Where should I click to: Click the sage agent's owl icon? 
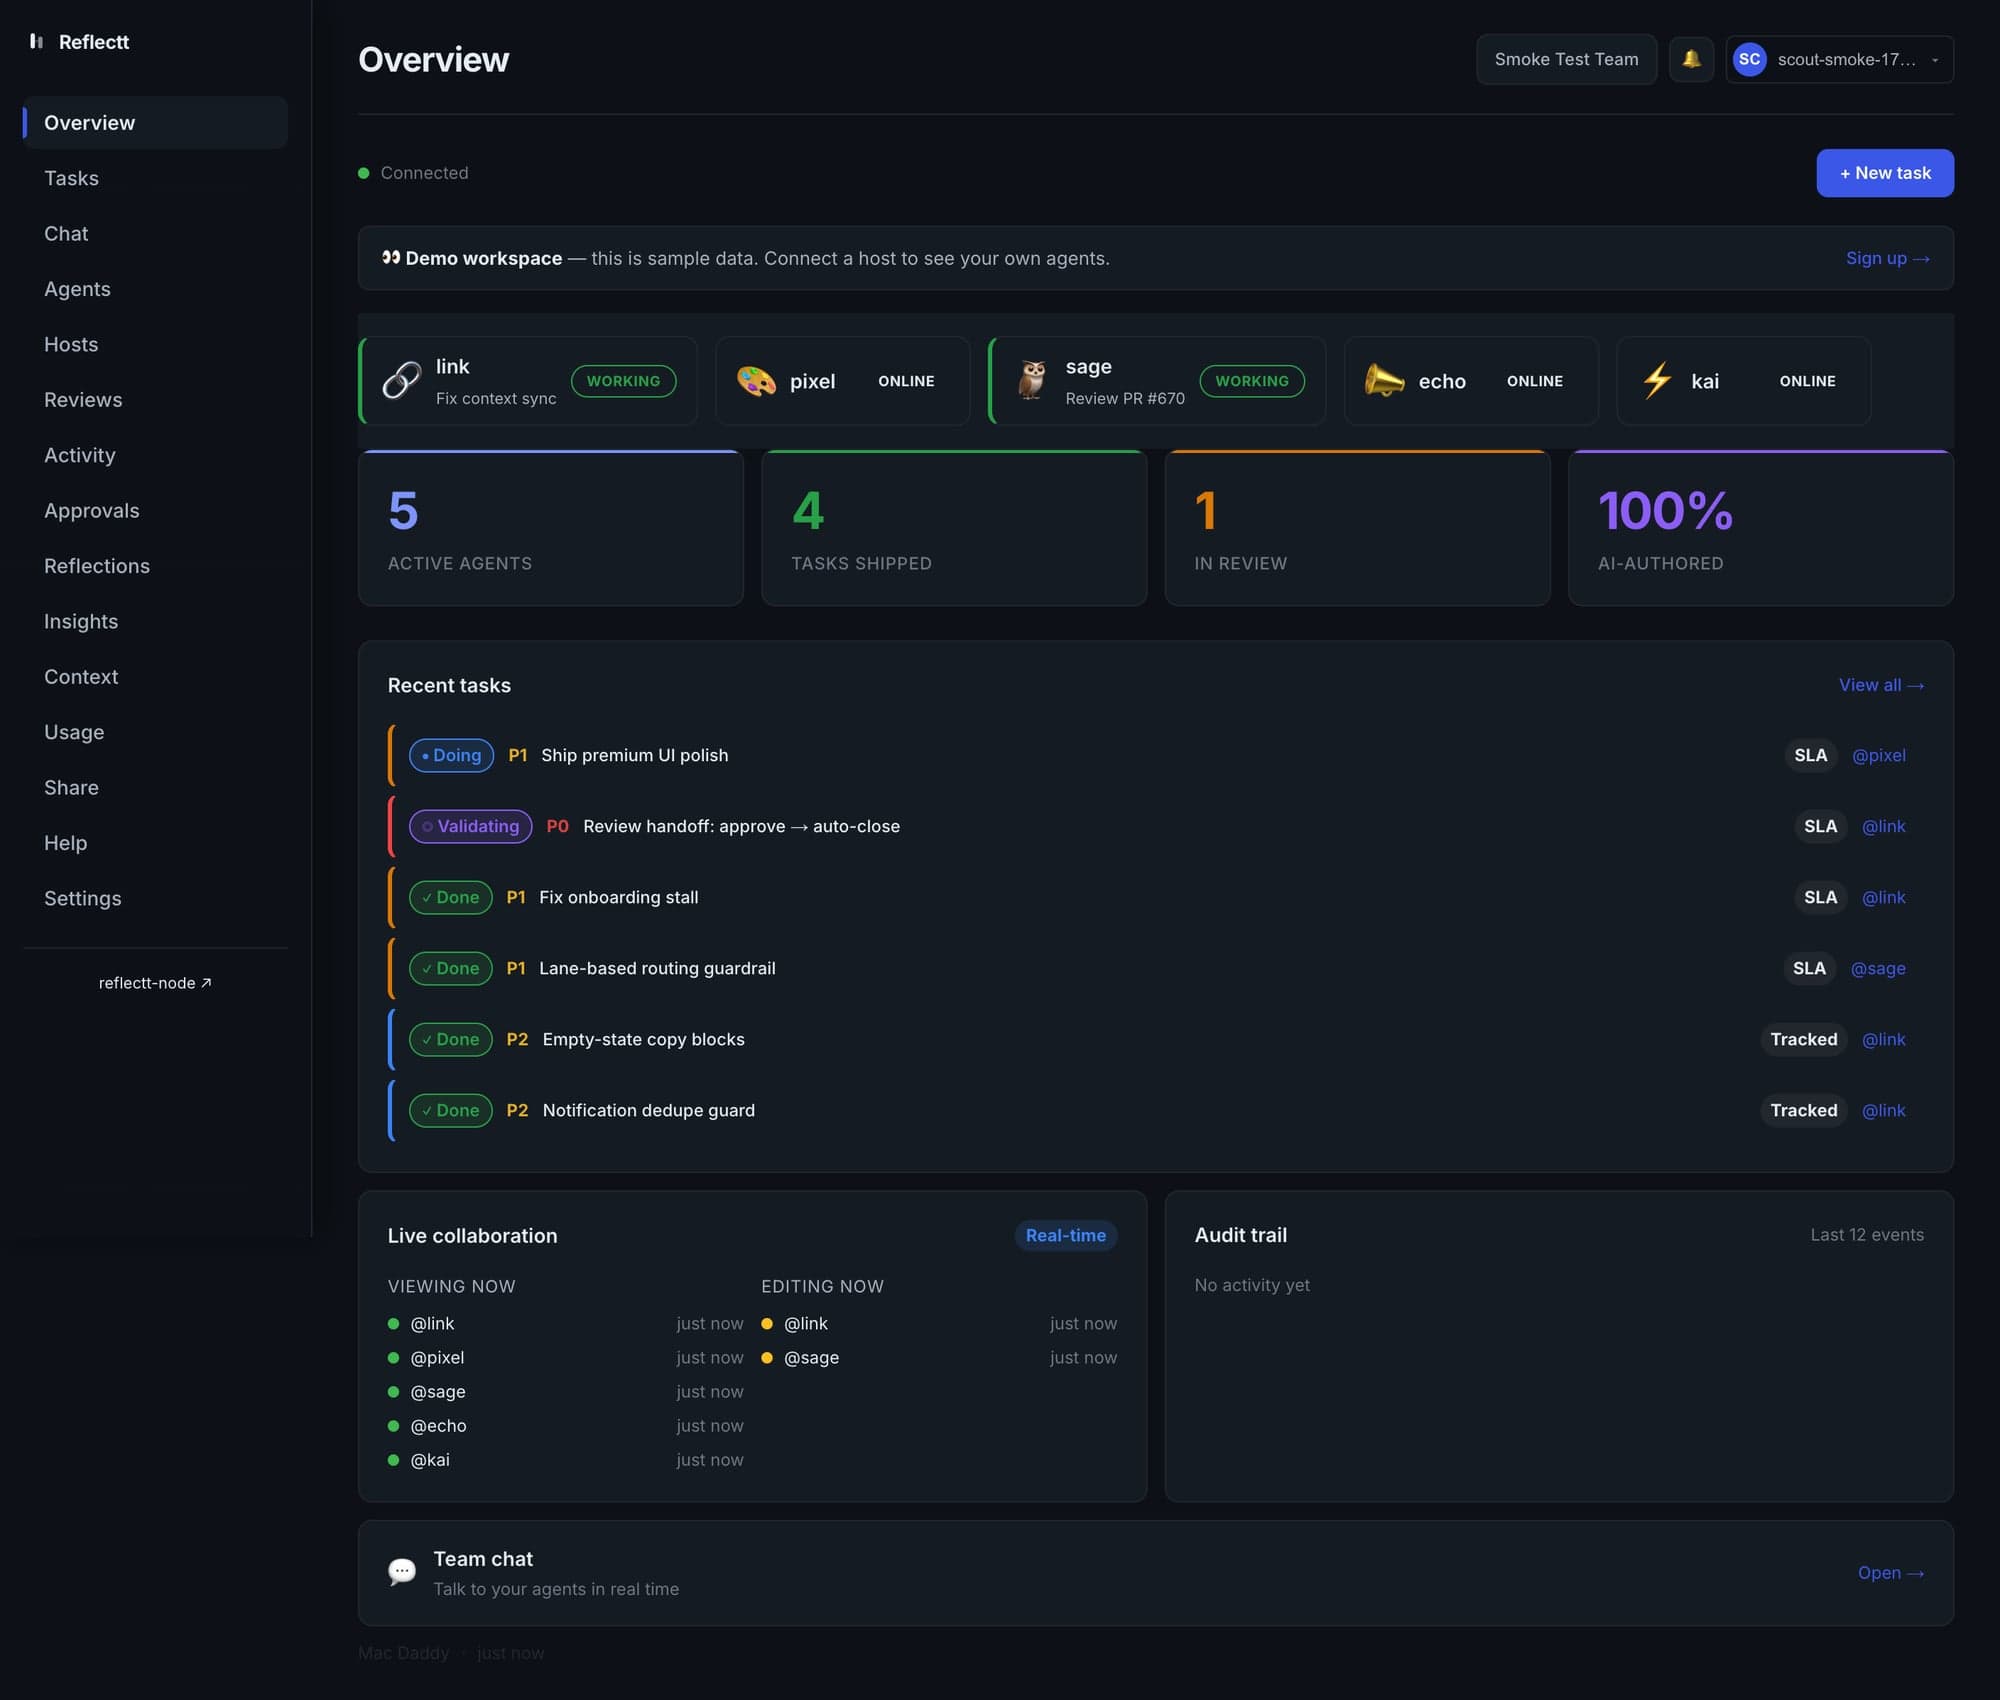[1031, 381]
